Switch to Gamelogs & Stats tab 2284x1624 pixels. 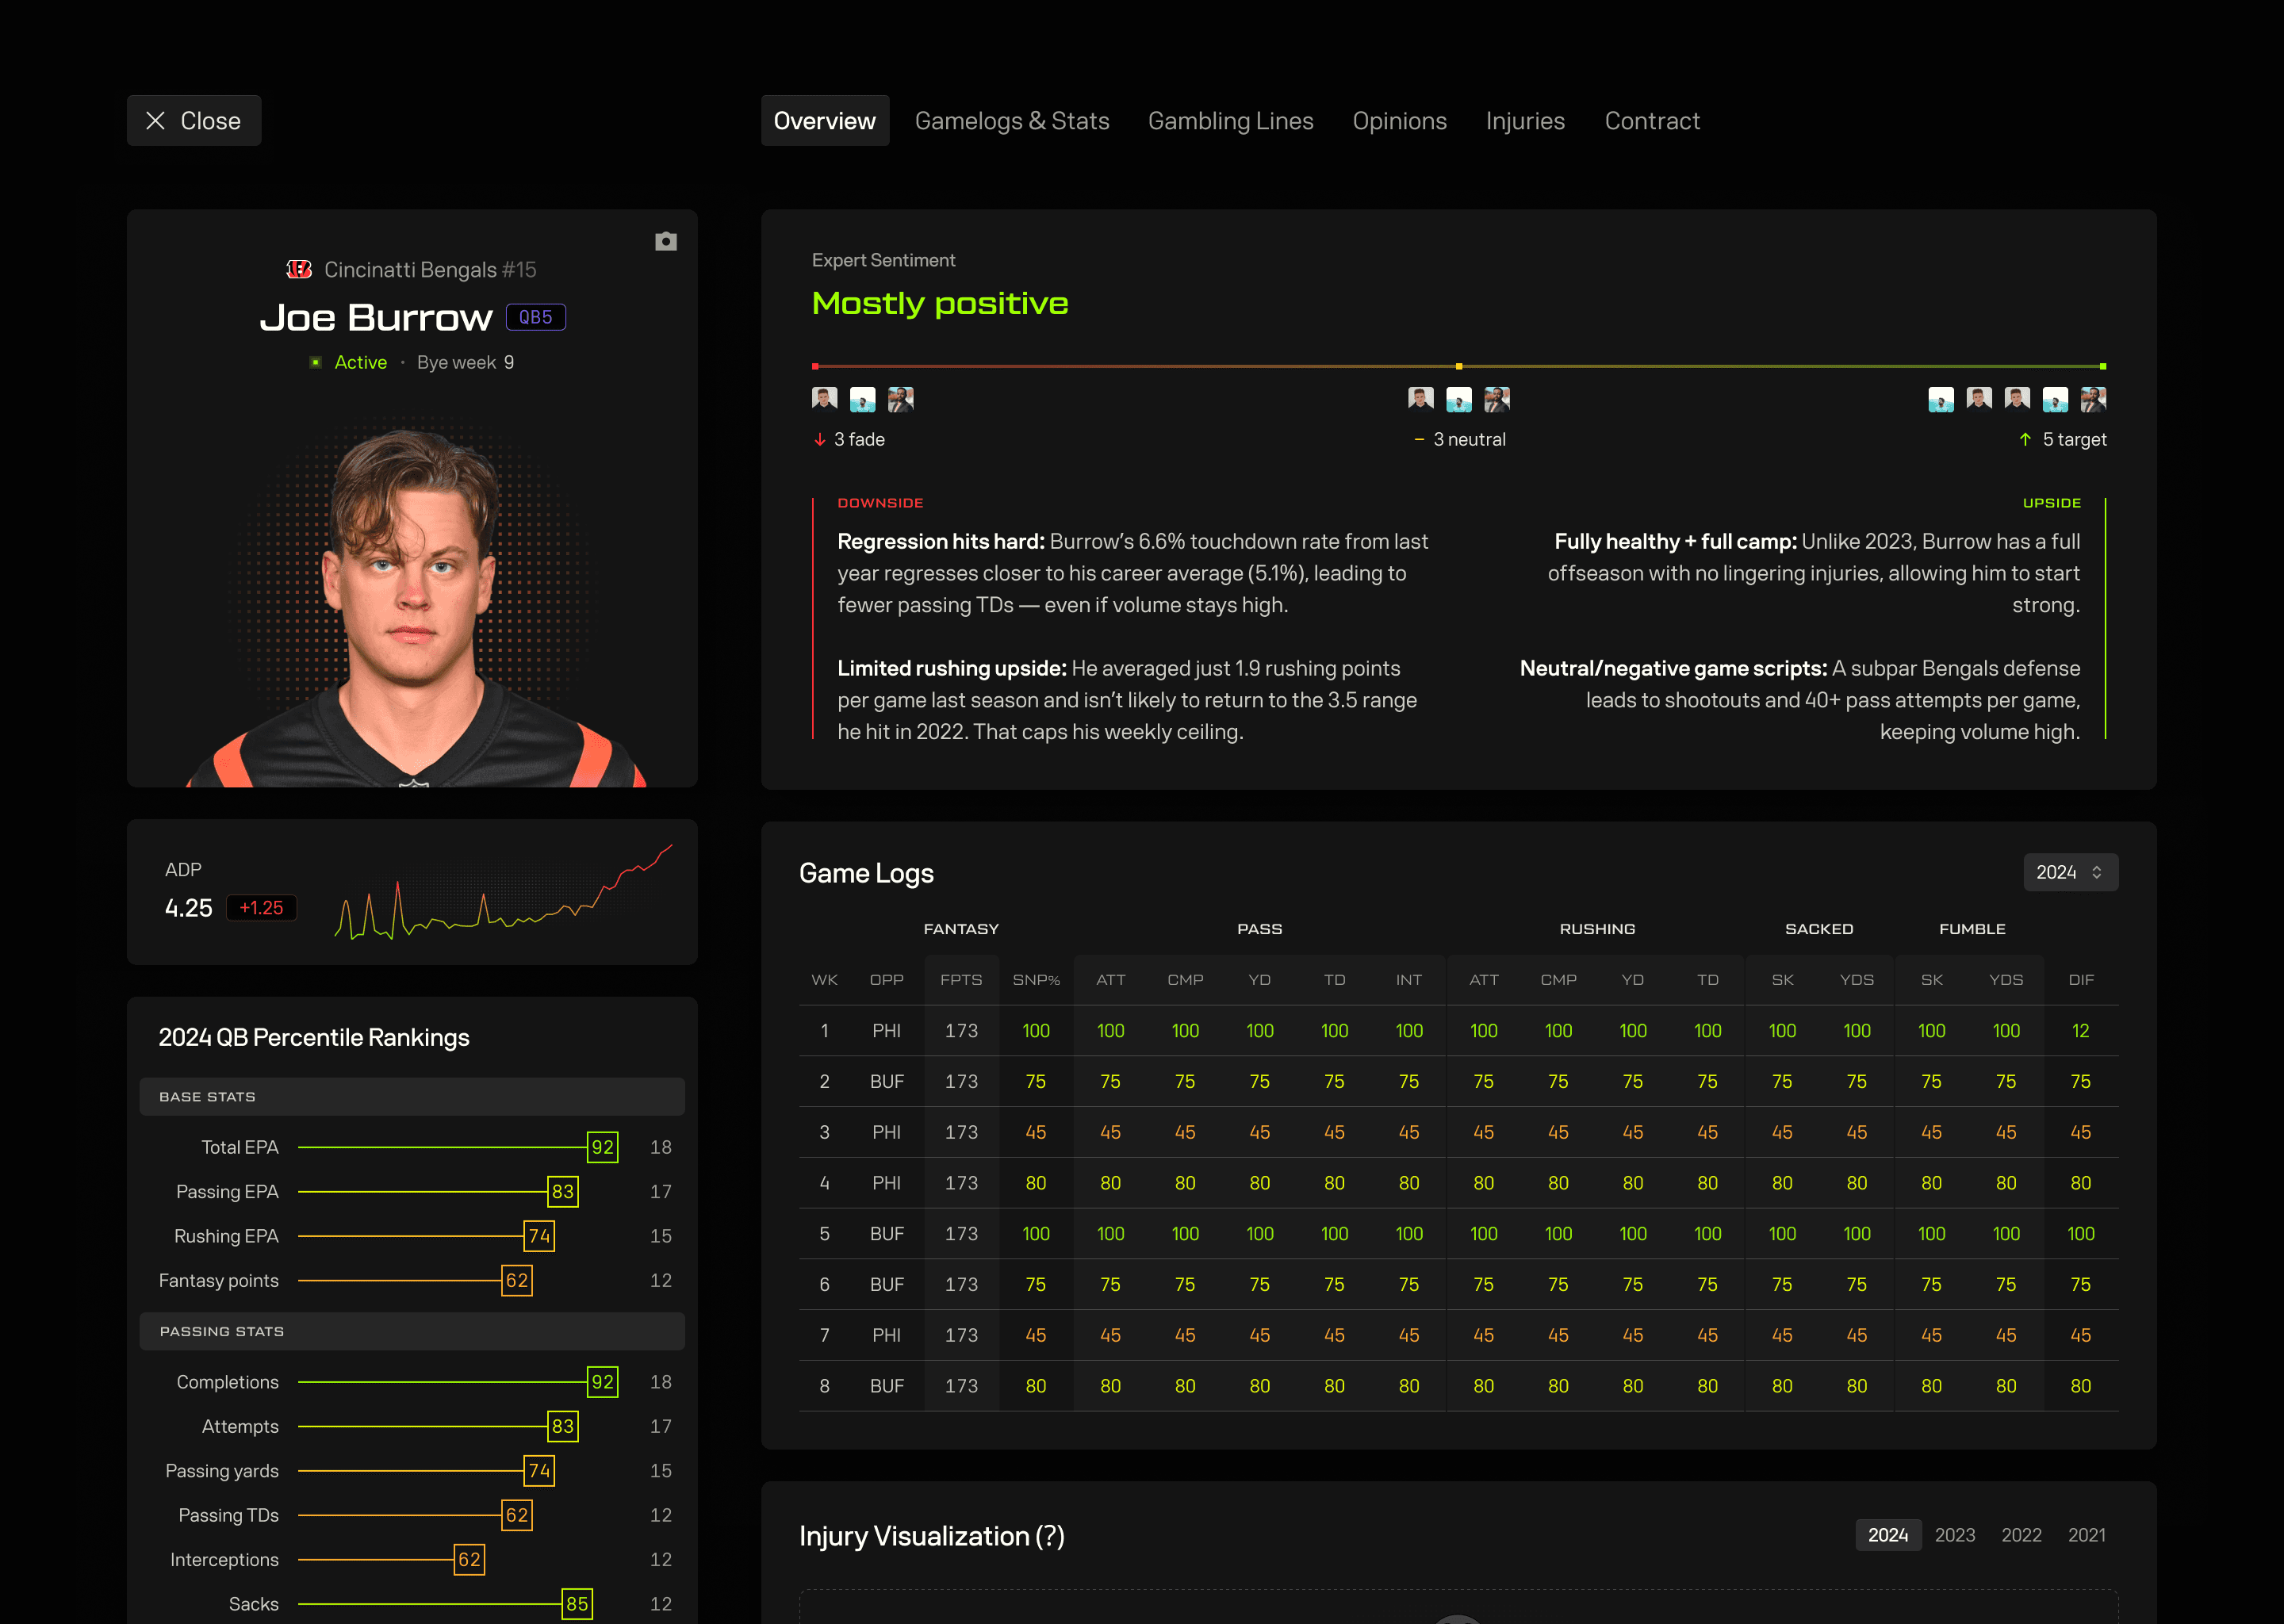(1011, 121)
